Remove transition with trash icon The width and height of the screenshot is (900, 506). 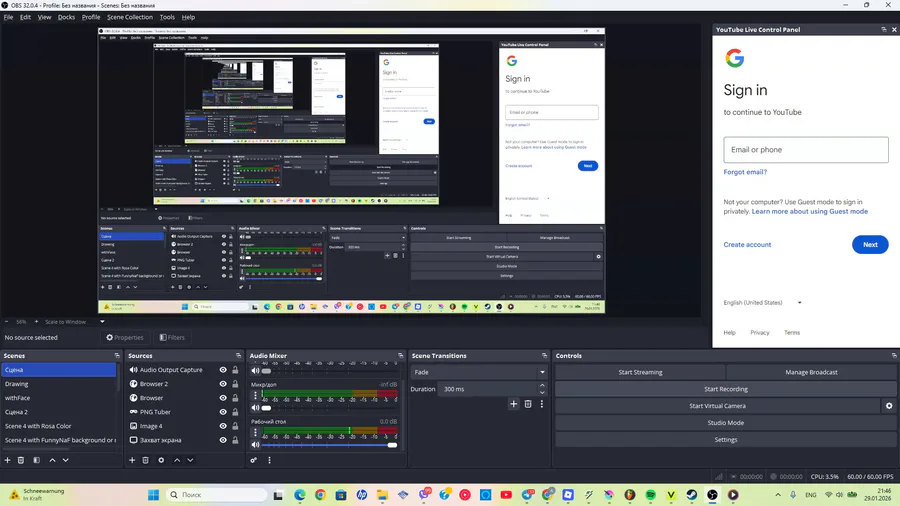(528, 404)
